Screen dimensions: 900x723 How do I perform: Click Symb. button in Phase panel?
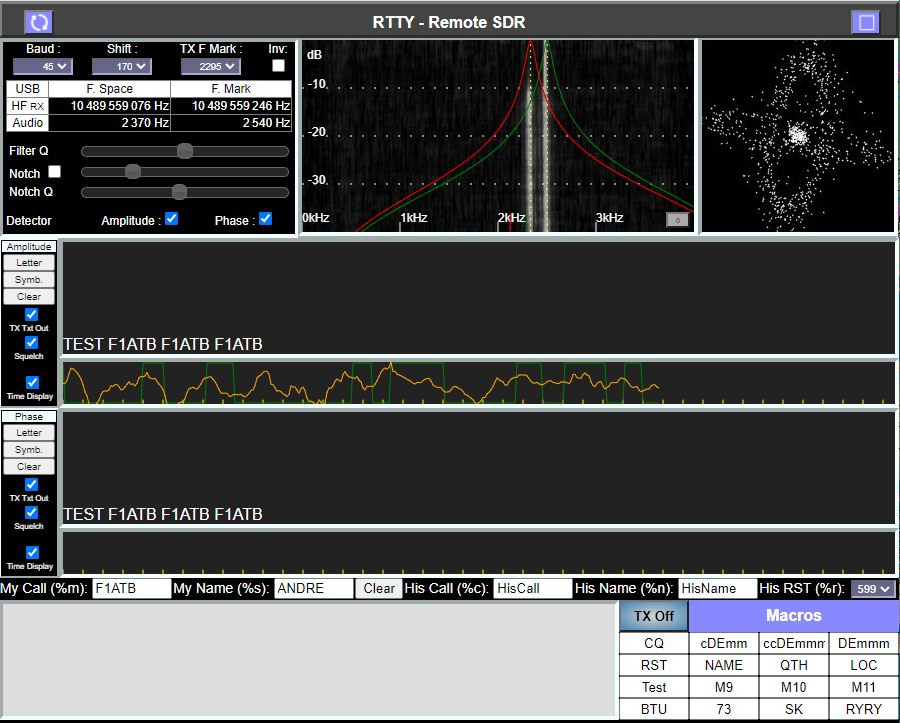(29, 450)
